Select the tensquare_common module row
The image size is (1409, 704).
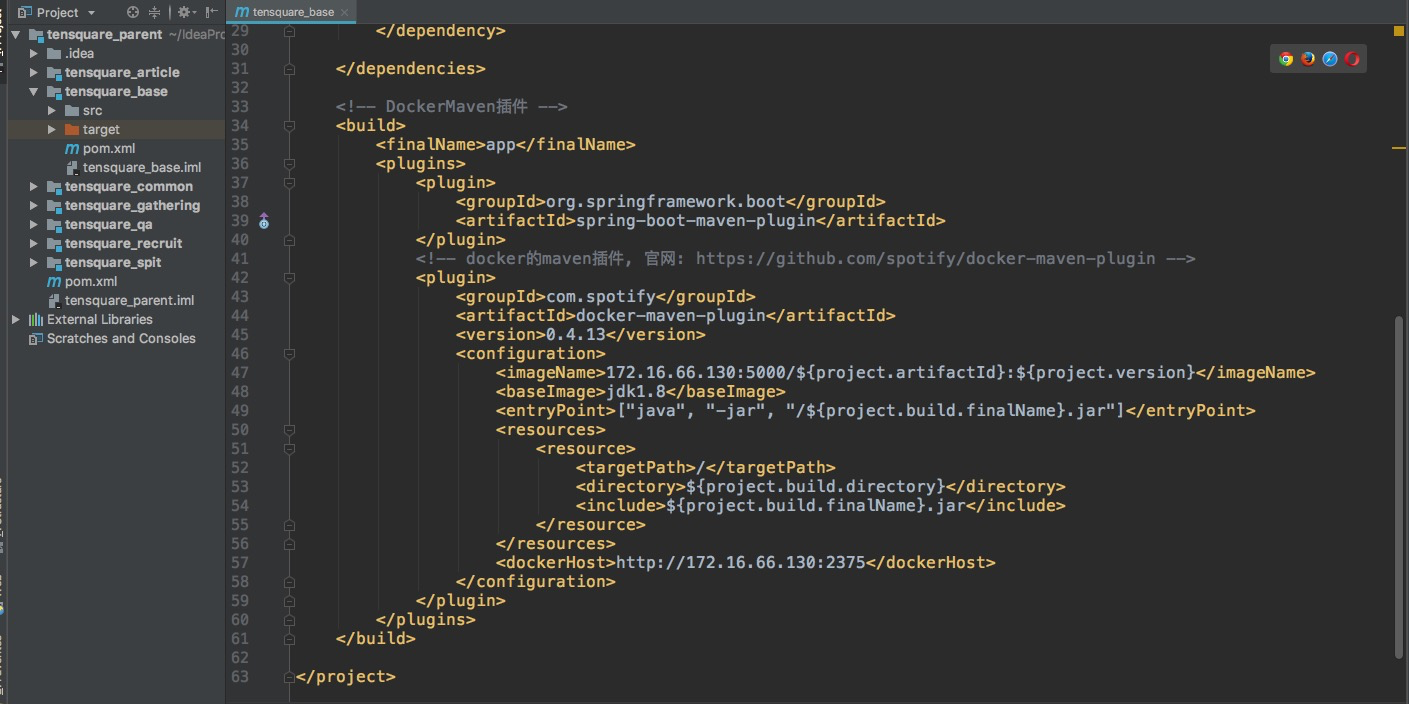(116, 187)
